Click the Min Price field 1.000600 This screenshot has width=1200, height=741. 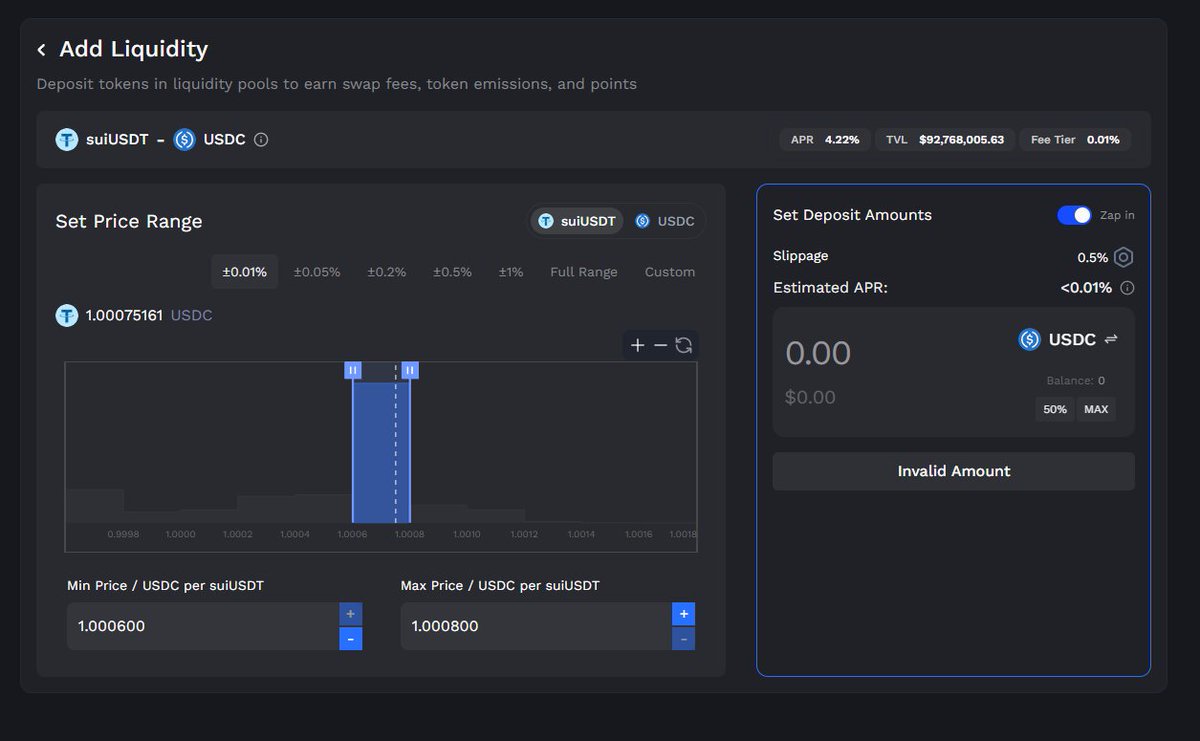coord(203,626)
